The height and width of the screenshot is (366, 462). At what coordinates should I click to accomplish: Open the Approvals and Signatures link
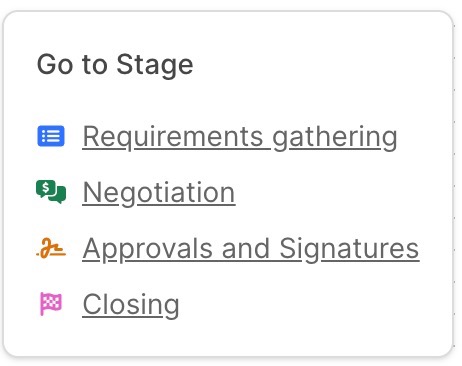tap(251, 249)
